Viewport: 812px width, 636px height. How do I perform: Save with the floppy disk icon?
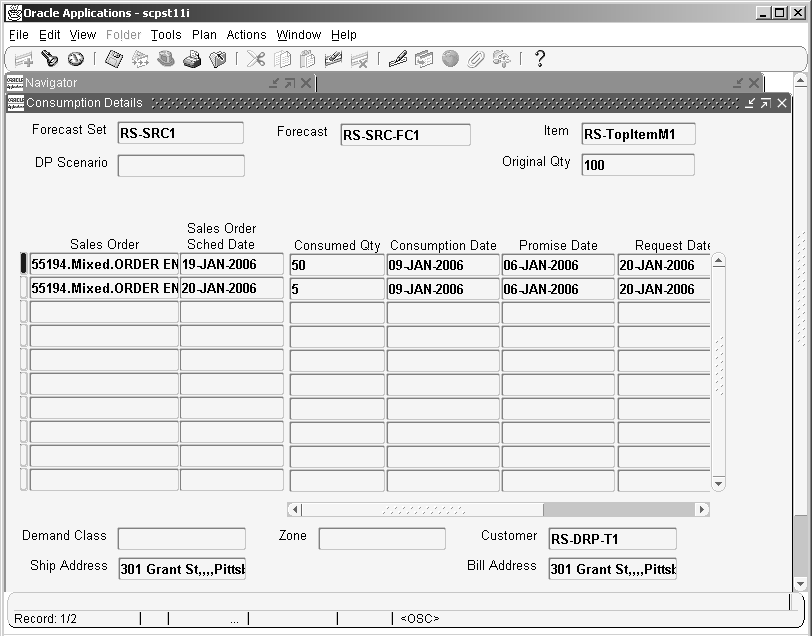click(114, 59)
